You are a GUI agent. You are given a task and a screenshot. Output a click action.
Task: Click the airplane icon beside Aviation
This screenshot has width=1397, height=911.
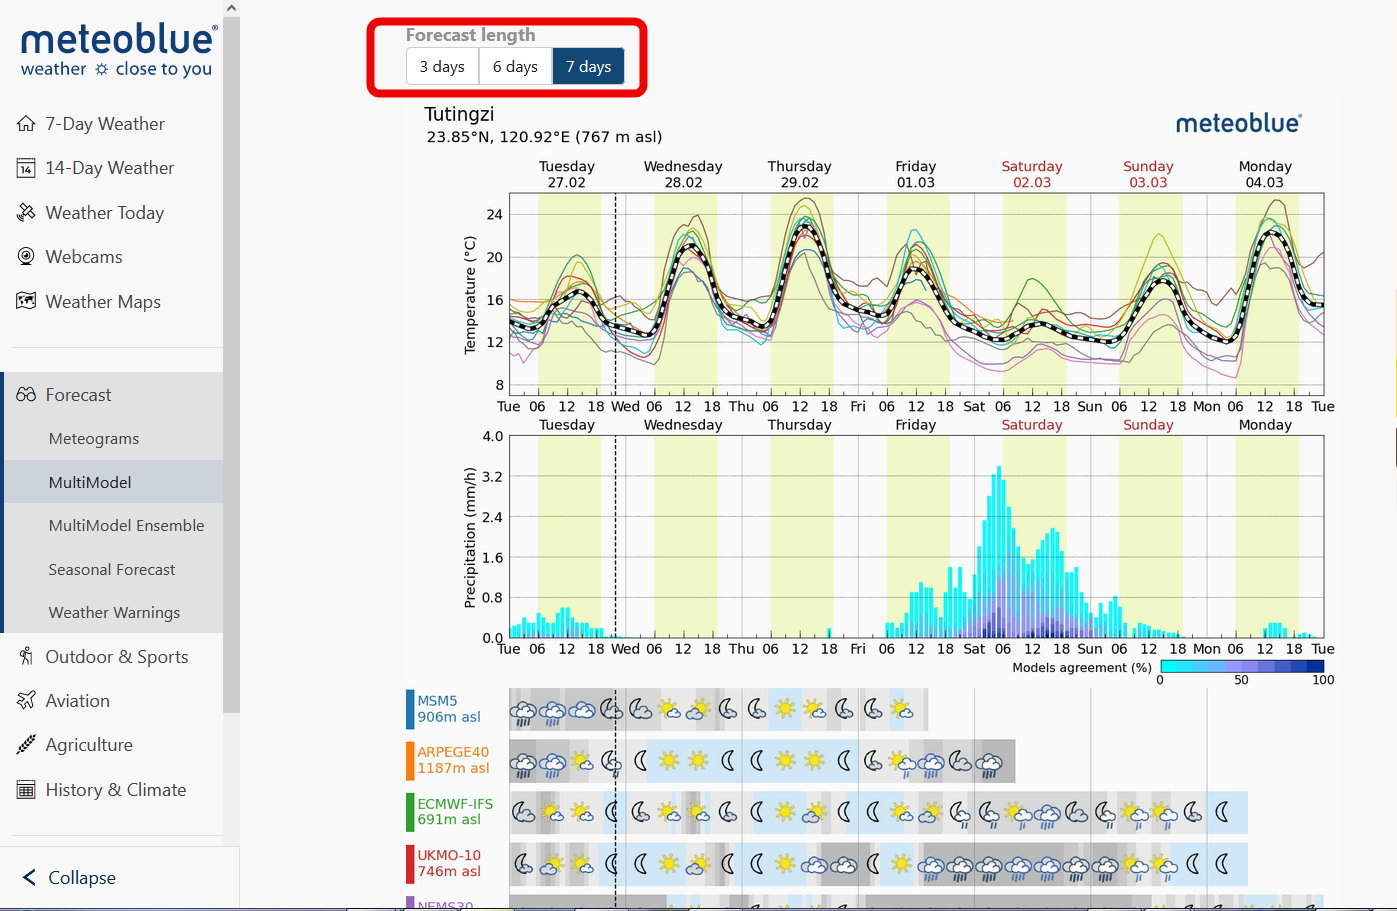(x=26, y=700)
